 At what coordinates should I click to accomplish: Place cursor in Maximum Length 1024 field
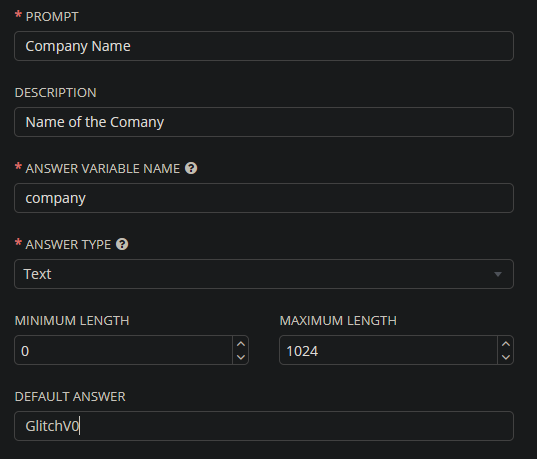[x=388, y=350]
